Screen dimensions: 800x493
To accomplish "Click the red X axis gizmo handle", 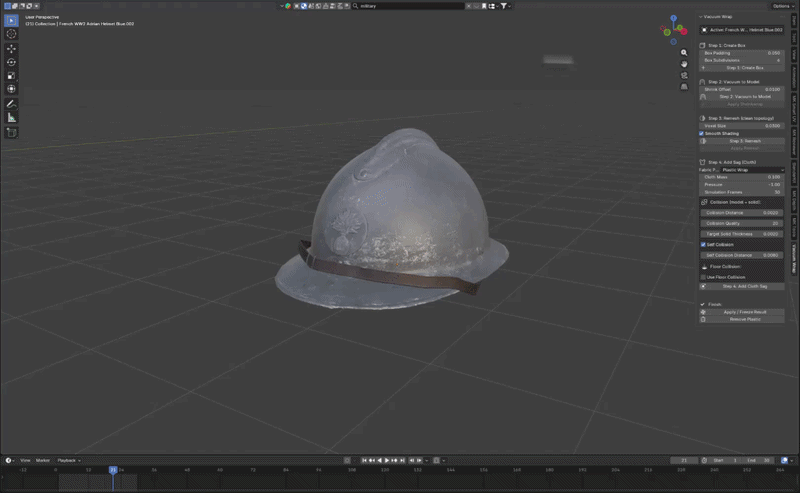I will (x=684, y=32).
